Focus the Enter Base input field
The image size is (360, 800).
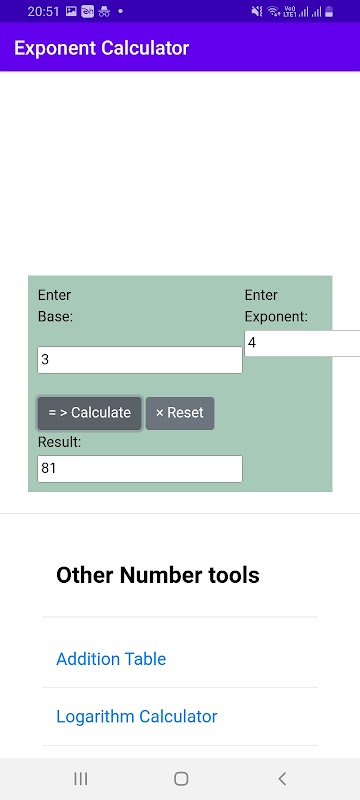pyautogui.click(x=140, y=360)
